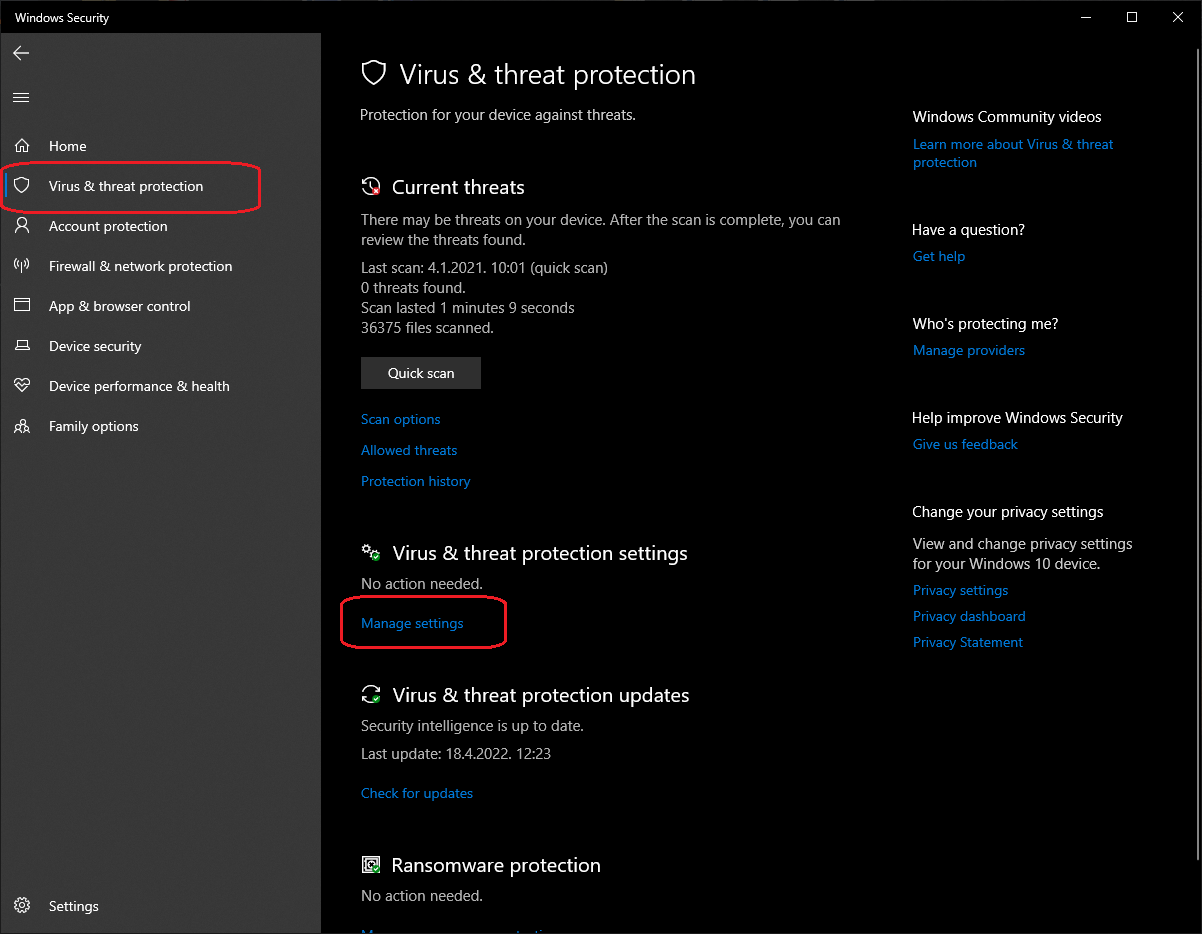Select Device security section

click(95, 346)
